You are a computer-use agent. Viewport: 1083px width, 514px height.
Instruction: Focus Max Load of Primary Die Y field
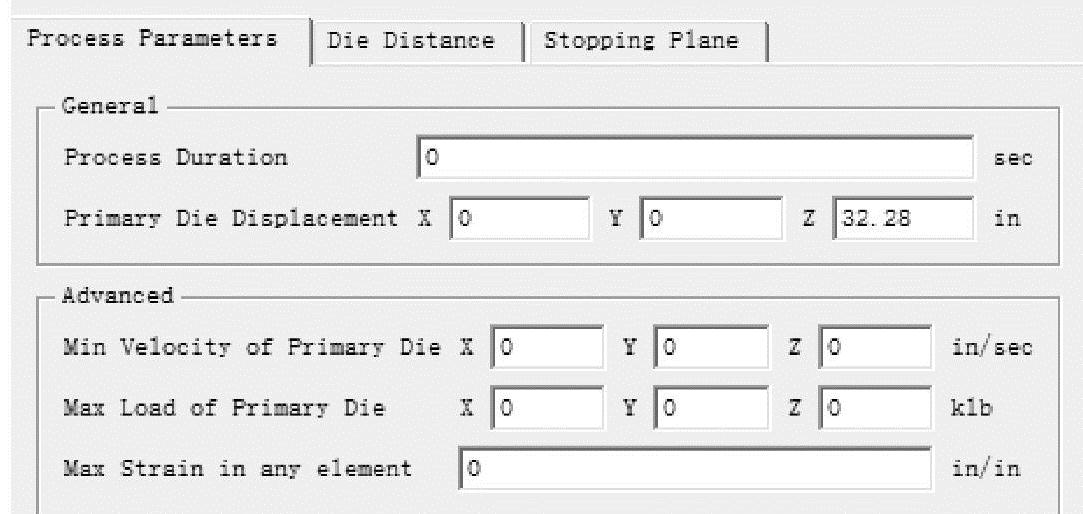(x=711, y=409)
